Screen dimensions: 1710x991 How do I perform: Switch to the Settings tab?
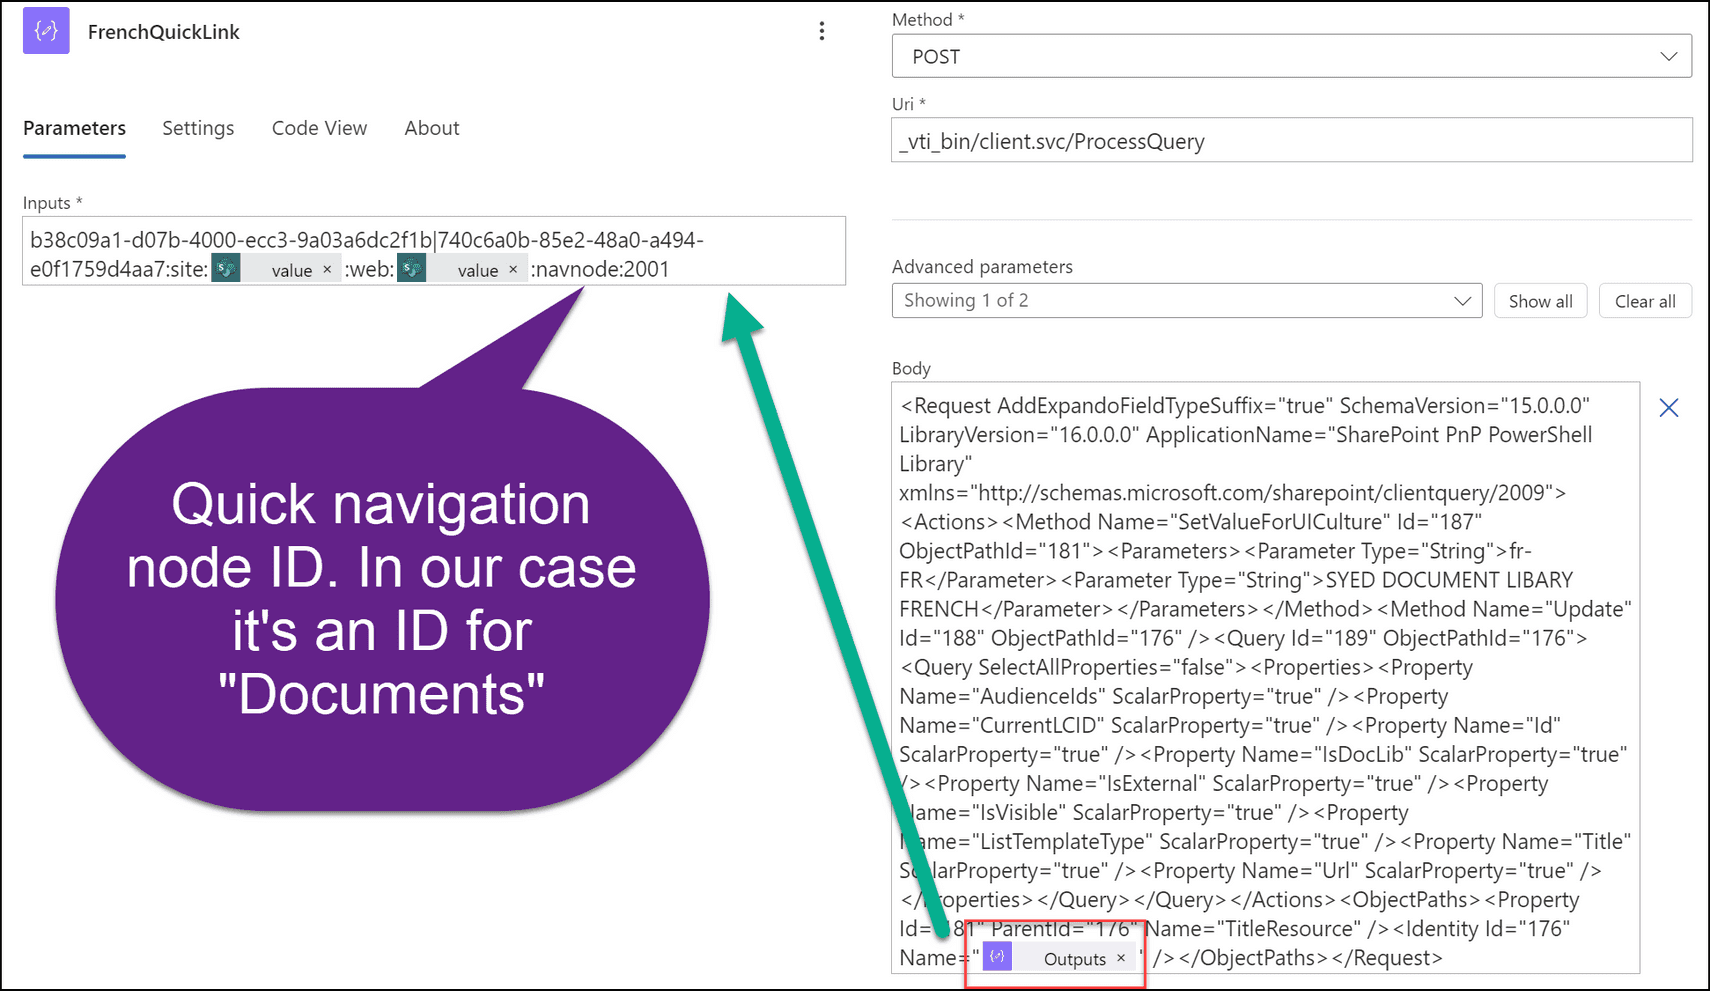[x=197, y=128]
